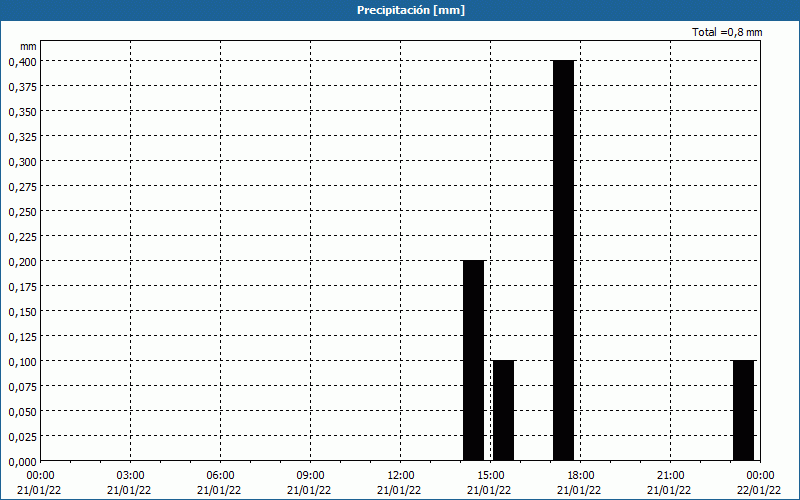This screenshot has width=800, height=500.
Task: Click the 0,075 y-axis label
Action: (x=22, y=387)
